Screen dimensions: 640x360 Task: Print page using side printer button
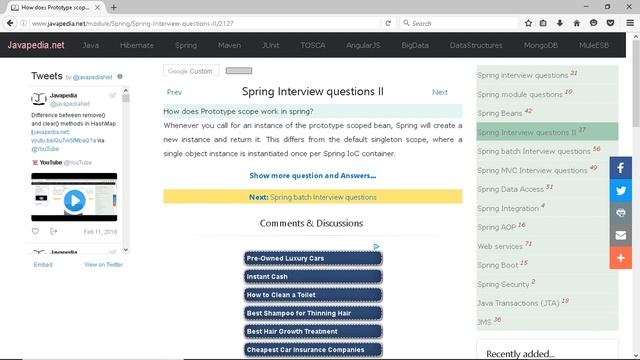[620, 213]
